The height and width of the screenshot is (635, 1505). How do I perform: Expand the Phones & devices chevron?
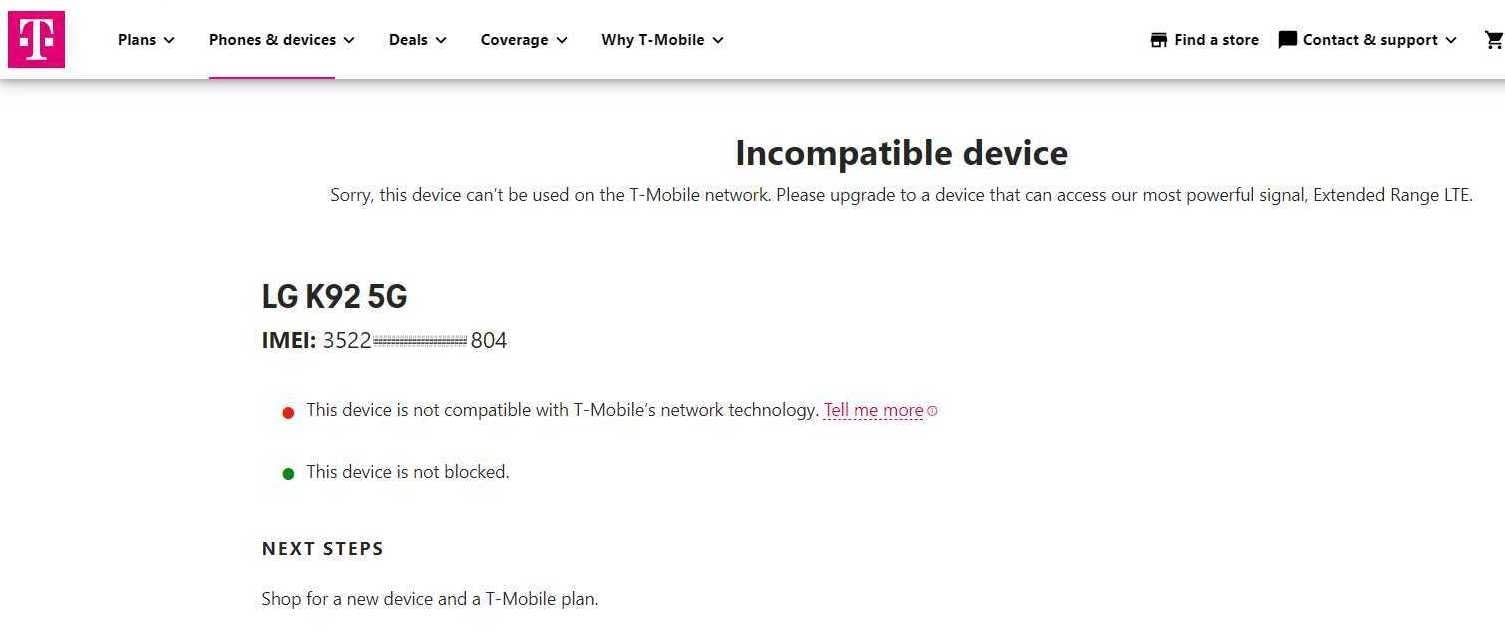[349, 40]
